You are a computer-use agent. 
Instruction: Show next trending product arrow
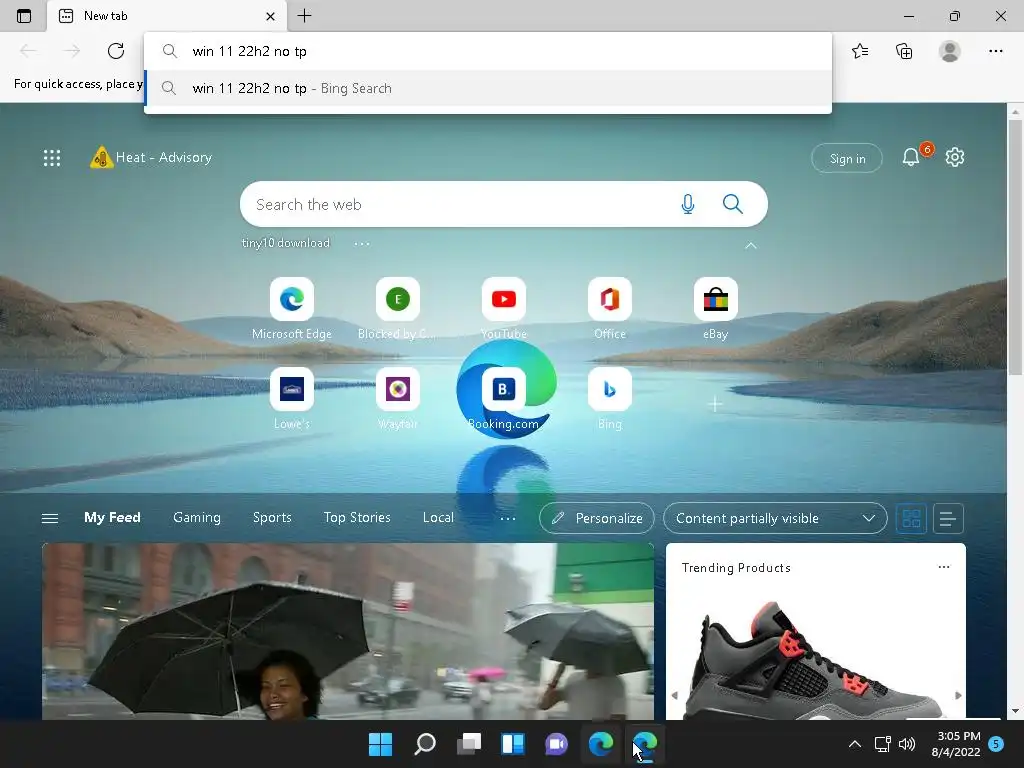pos(958,696)
